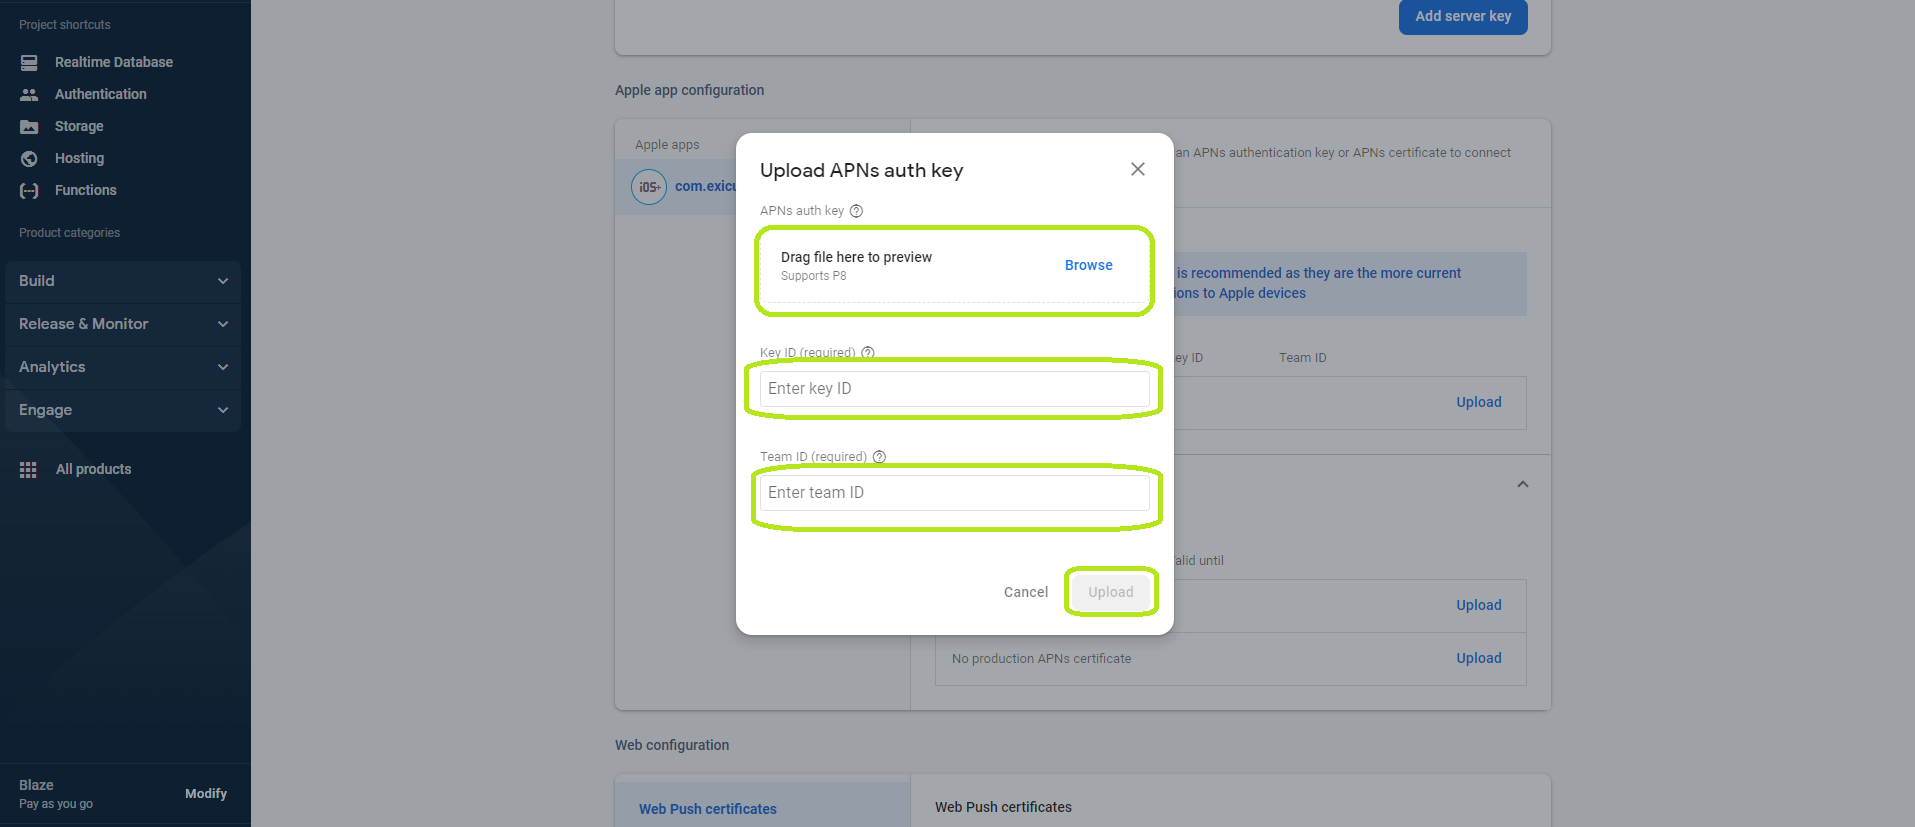Click help icon beside Key ID label
The image size is (1915, 827).
click(868, 352)
